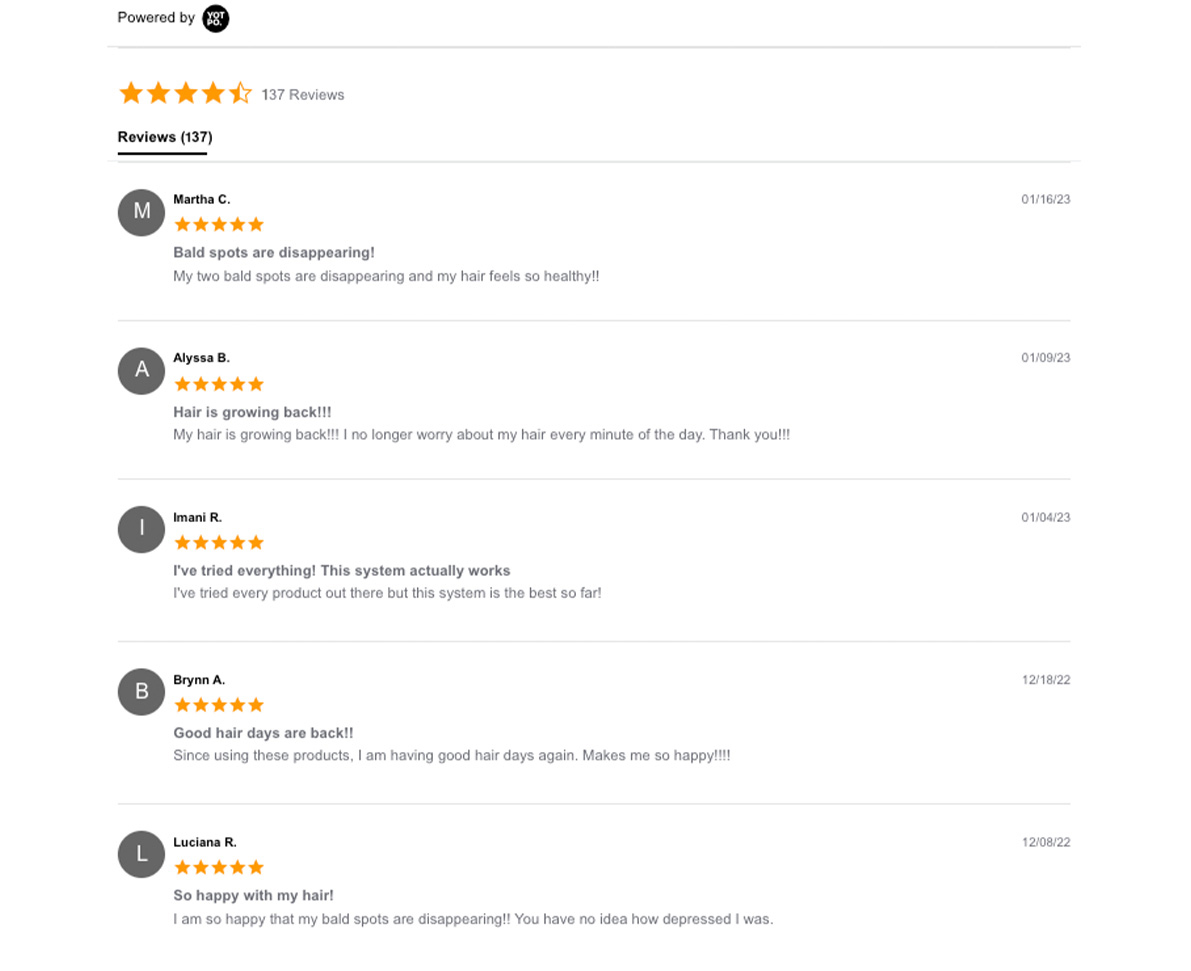The width and height of the screenshot is (1191, 971).
Task: Open the Reviews (137) tab
Action: point(165,138)
